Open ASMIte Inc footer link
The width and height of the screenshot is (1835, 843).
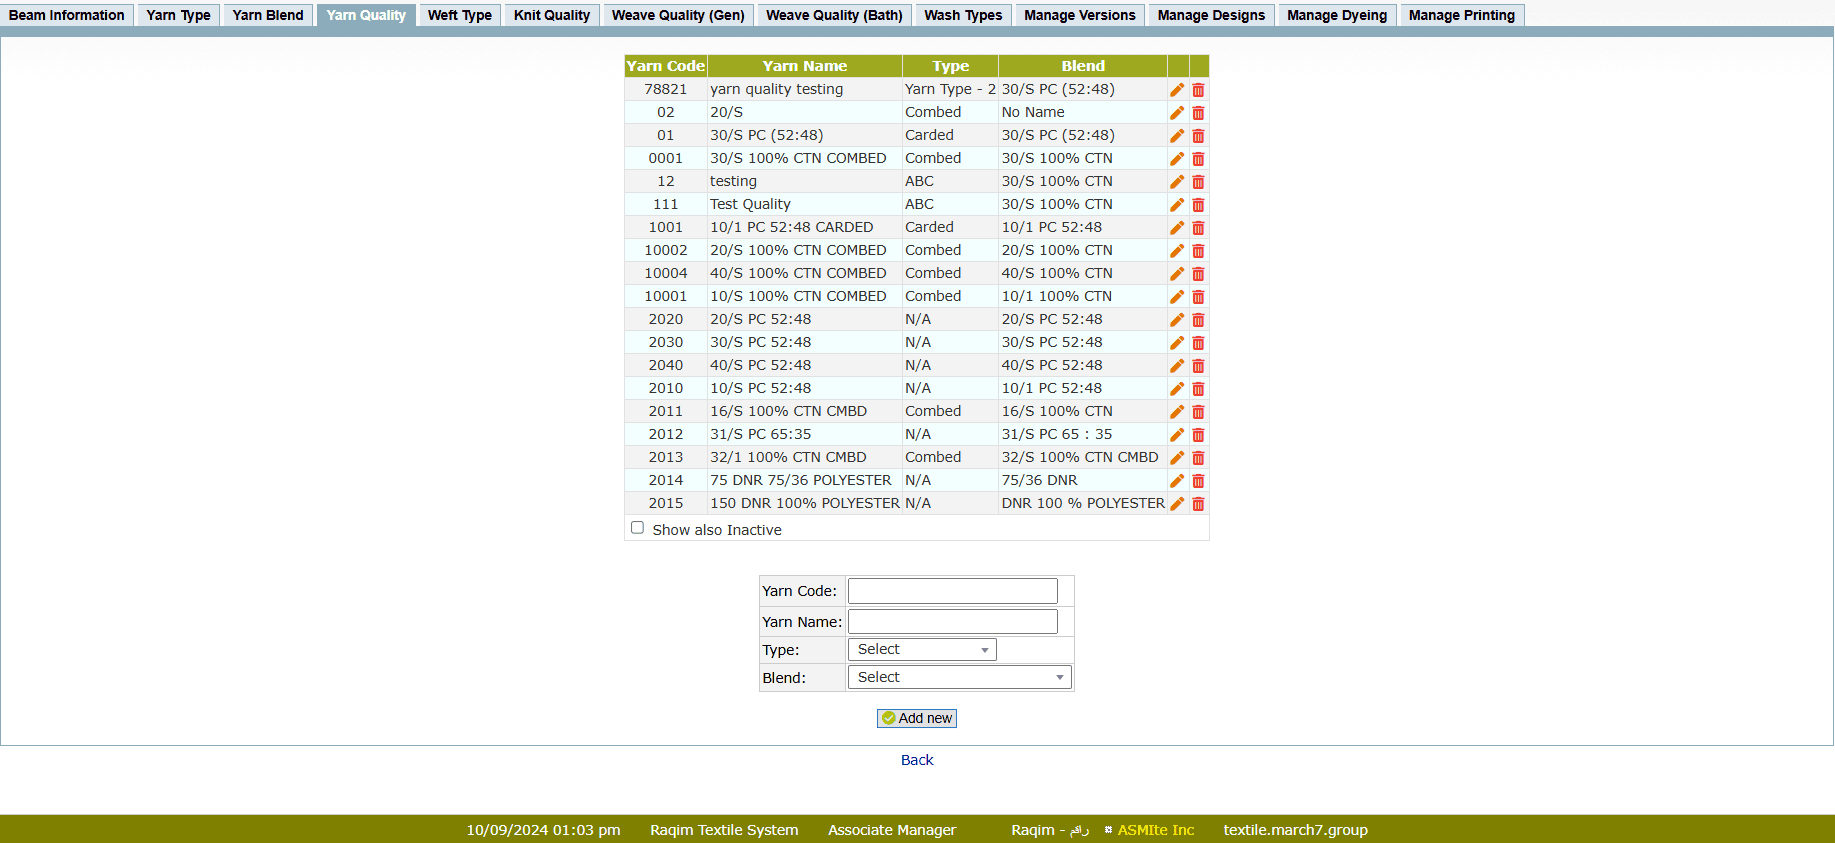(1155, 830)
